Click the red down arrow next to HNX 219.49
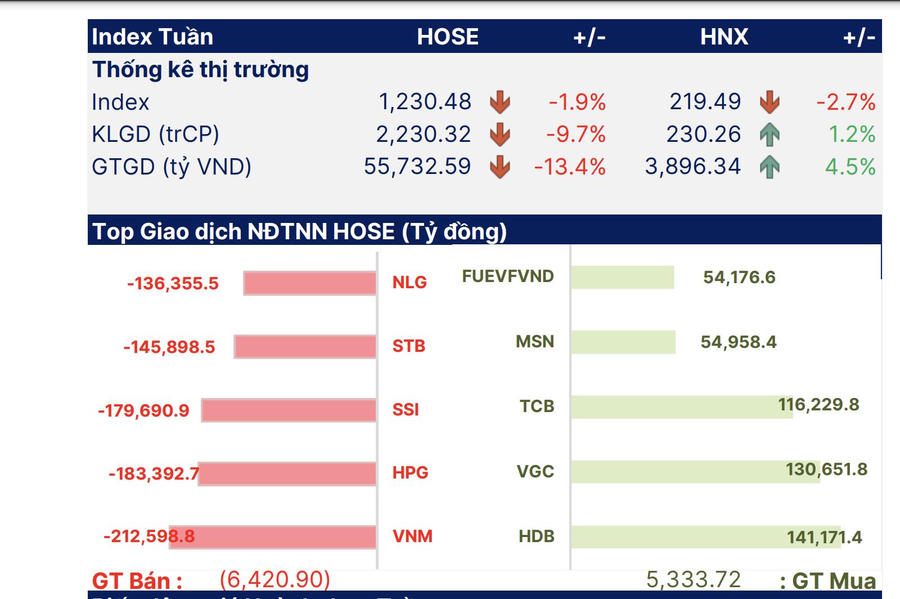The height and width of the screenshot is (599, 900). (769, 102)
